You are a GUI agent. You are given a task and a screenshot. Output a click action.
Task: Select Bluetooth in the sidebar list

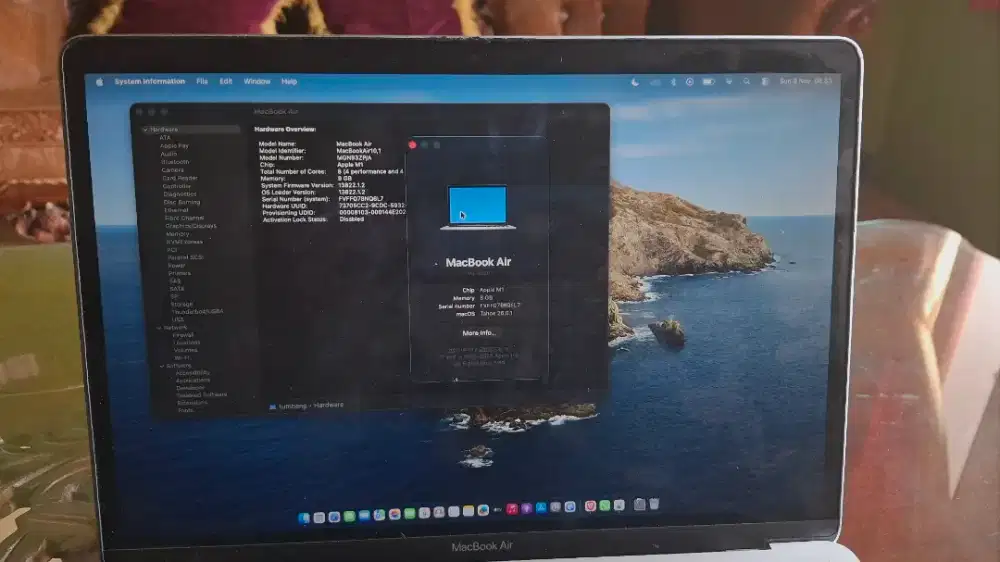pyautogui.click(x=175, y=162)
